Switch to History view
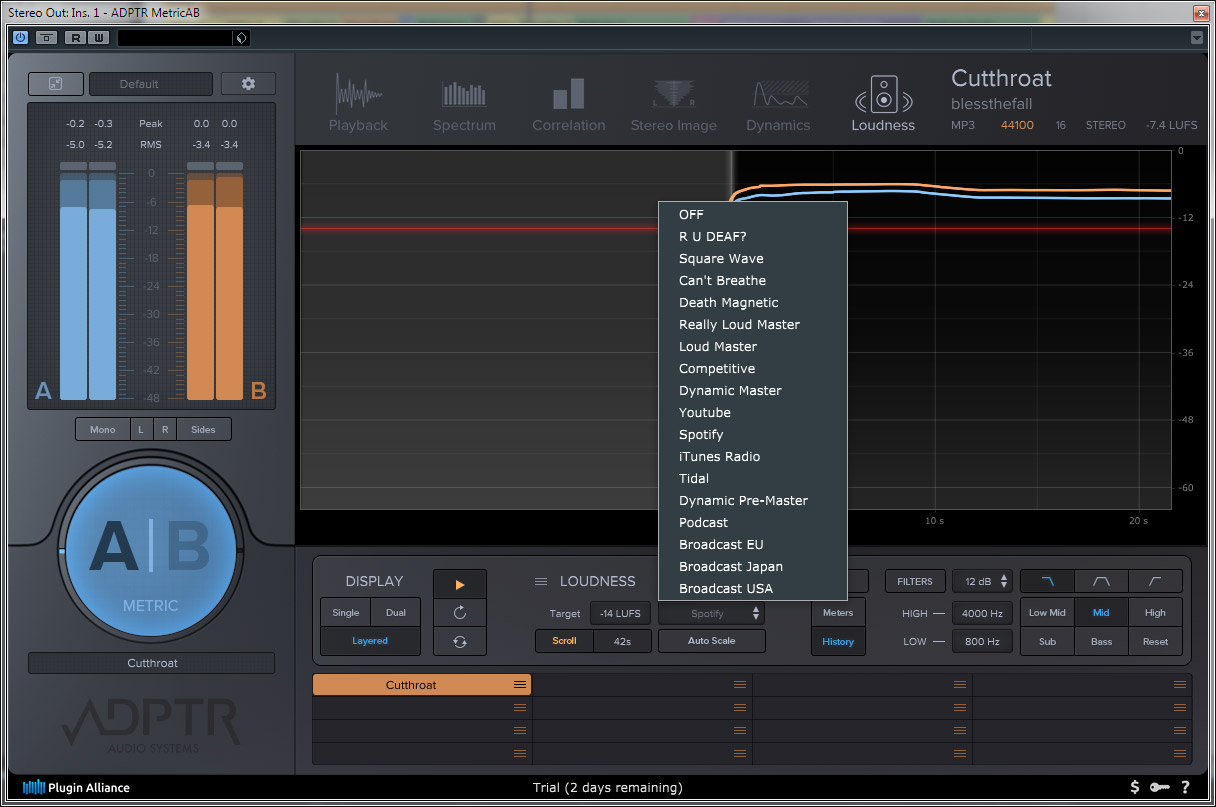1216x807 pixels. click(838, 641)
